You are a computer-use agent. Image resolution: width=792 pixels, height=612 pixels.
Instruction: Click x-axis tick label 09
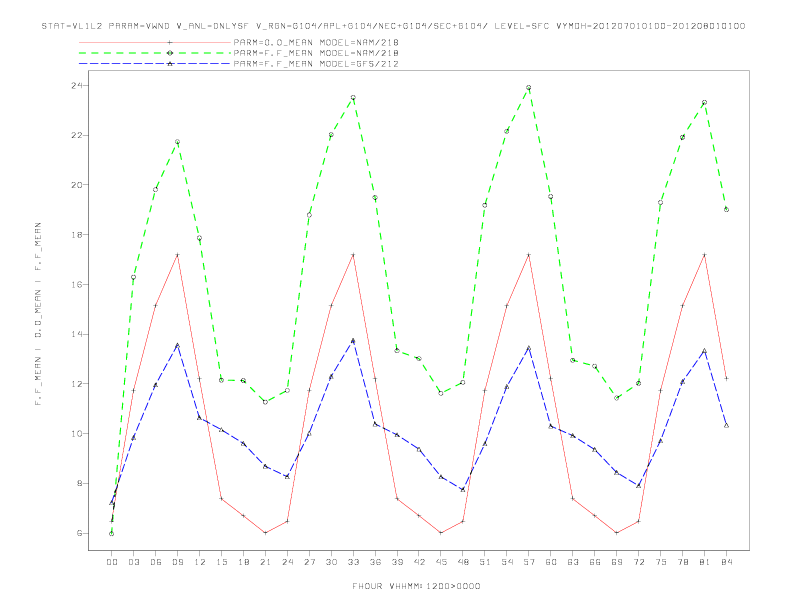(x=177, y=562)
